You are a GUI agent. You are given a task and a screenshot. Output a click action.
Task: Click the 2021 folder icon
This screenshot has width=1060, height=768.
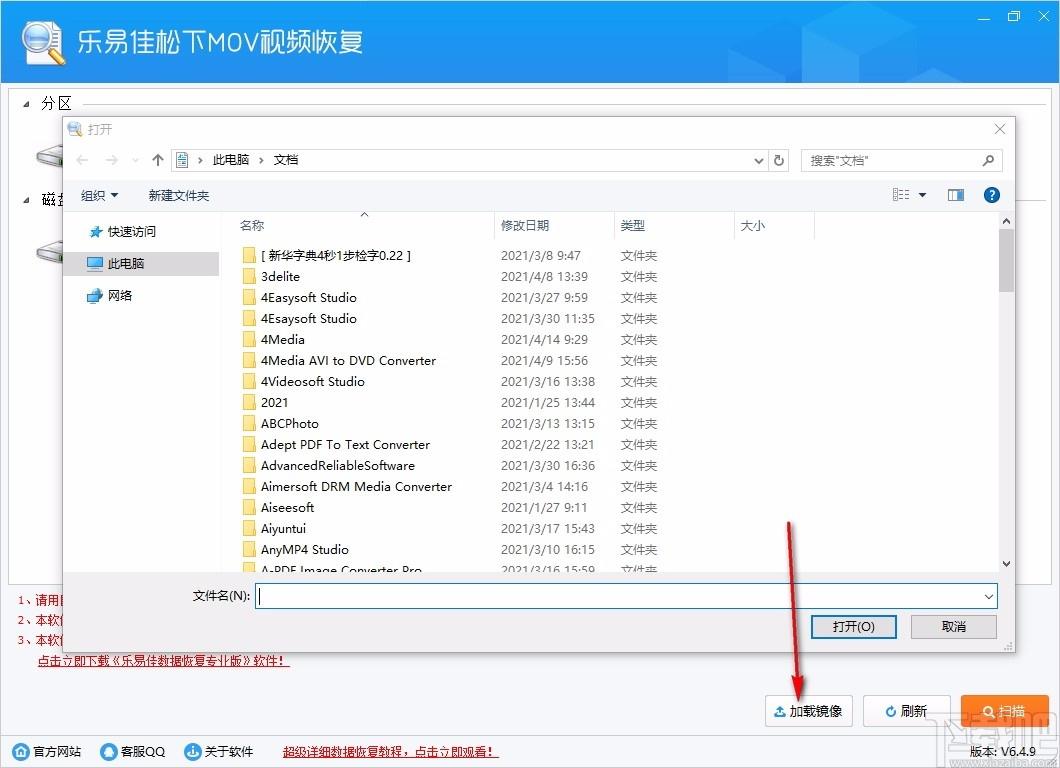click(249, 402)
